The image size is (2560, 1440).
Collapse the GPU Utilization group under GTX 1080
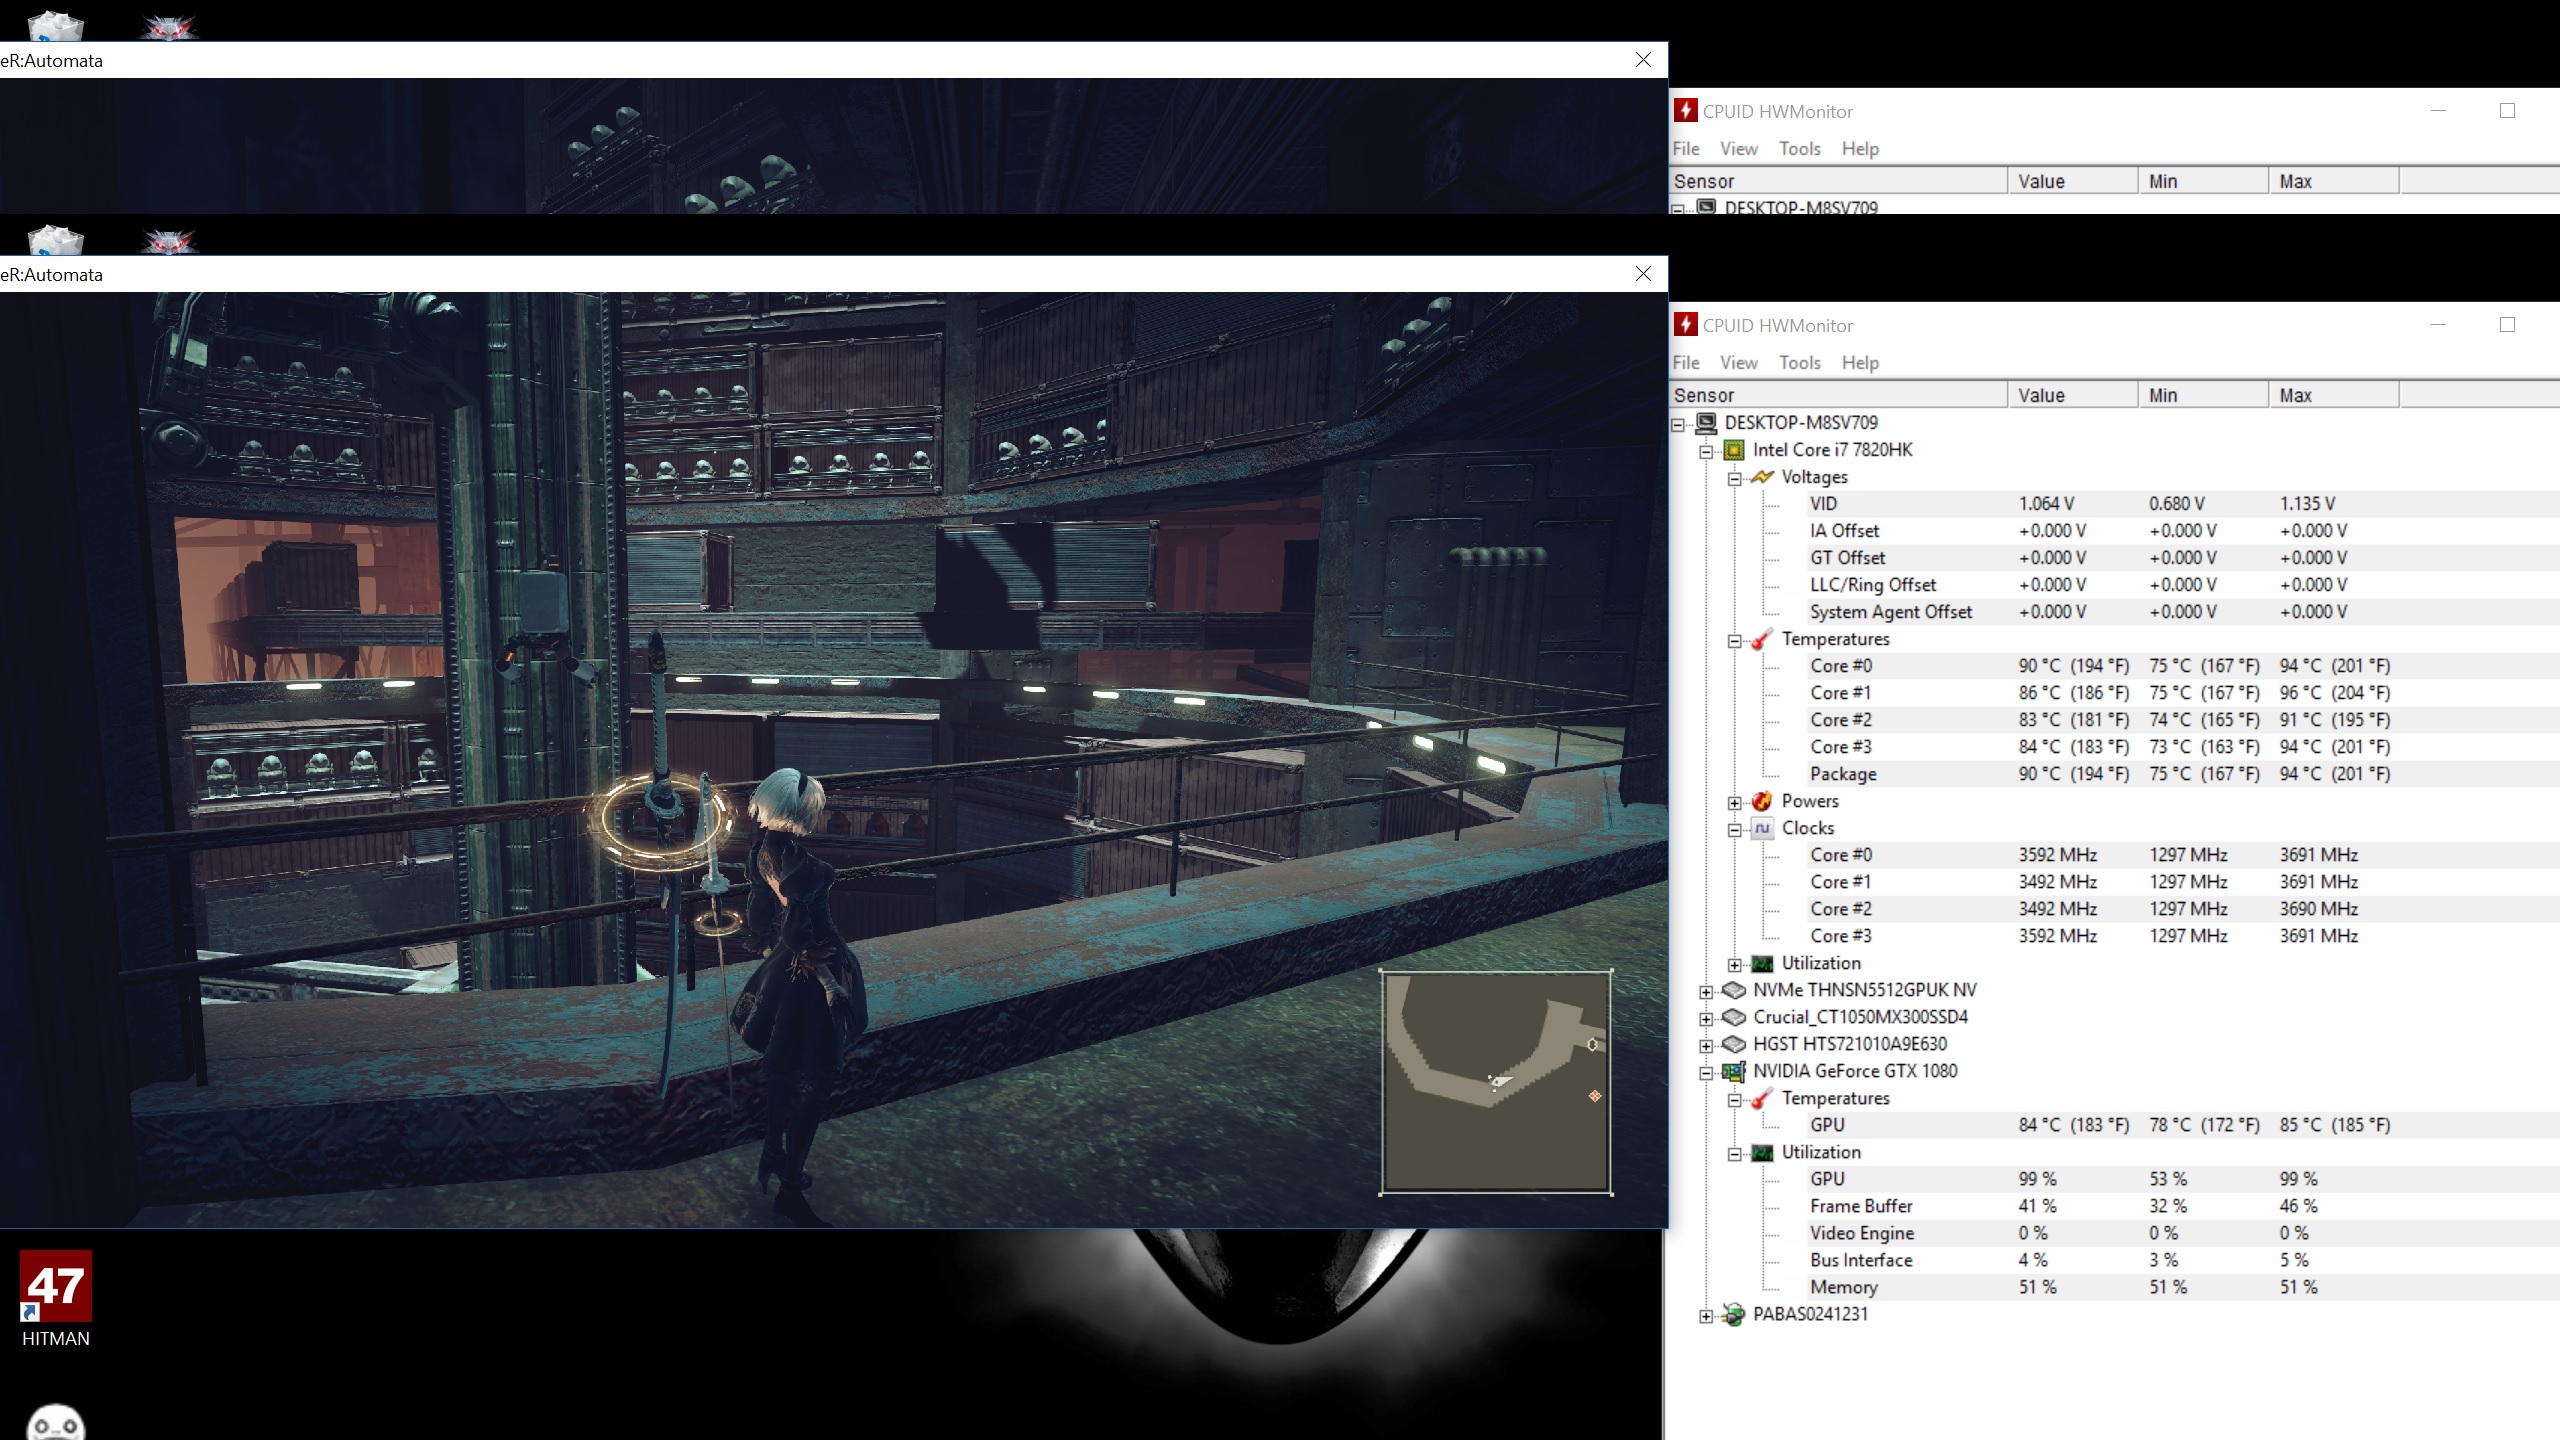point(1735,1153)
